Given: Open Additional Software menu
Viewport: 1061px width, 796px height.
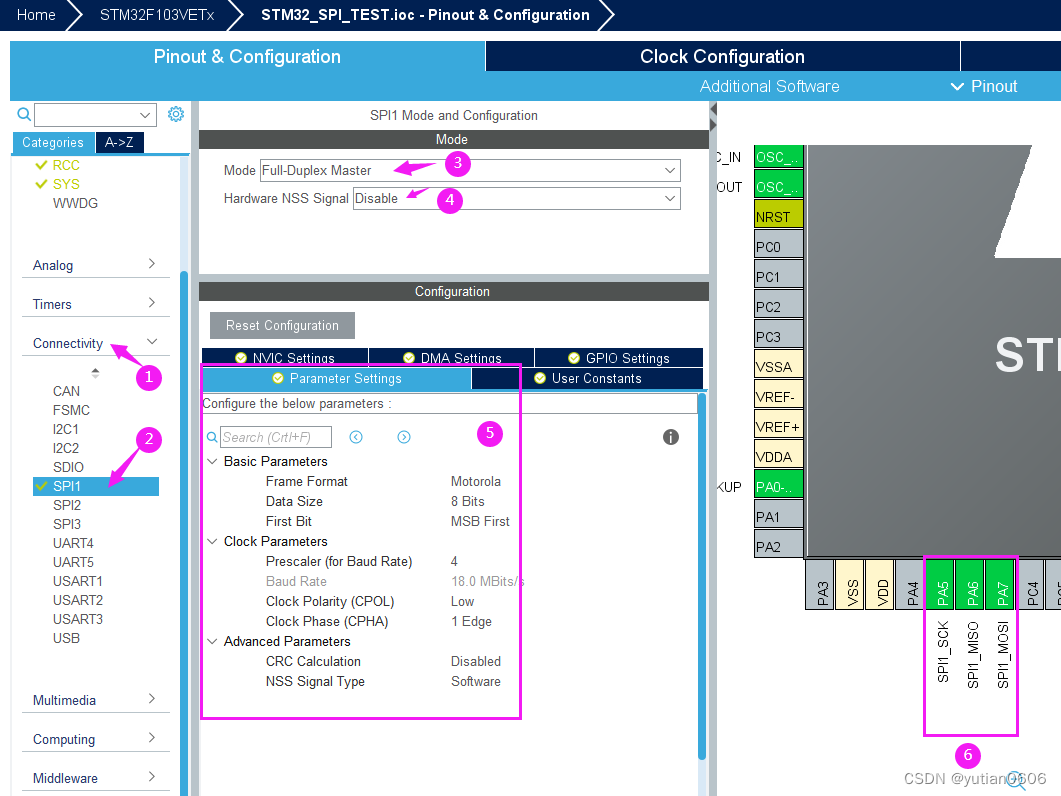Looking at the screenshot, I should (769, 86).
